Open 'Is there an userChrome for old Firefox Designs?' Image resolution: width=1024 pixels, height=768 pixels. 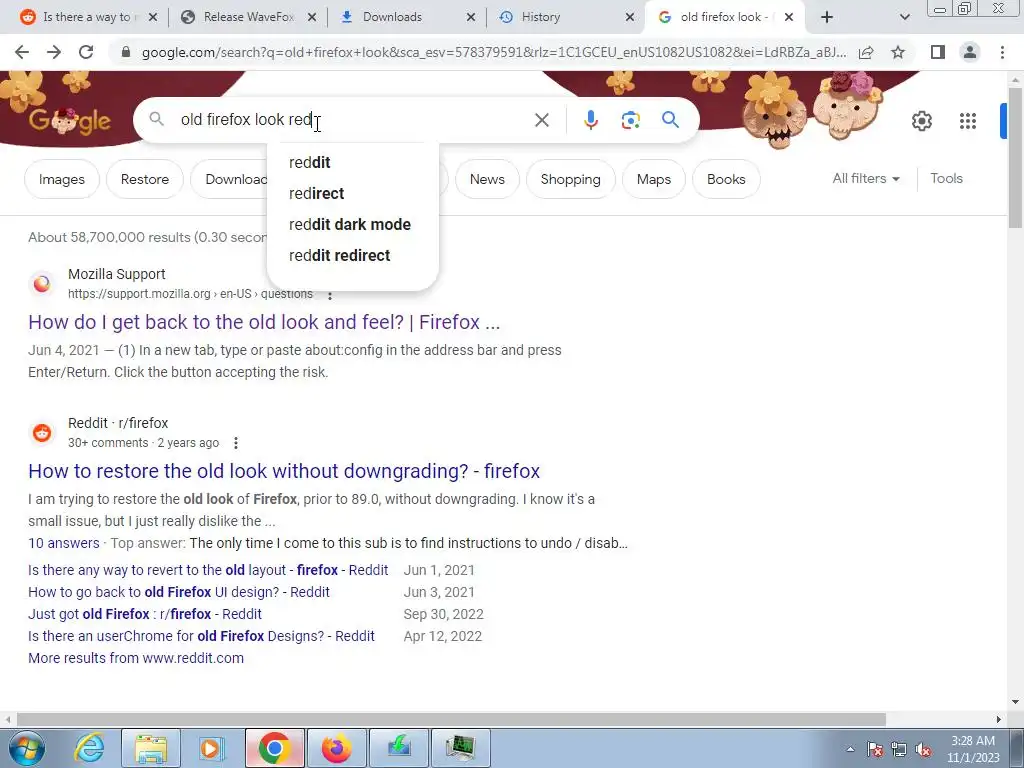click(x=201, y=636)
